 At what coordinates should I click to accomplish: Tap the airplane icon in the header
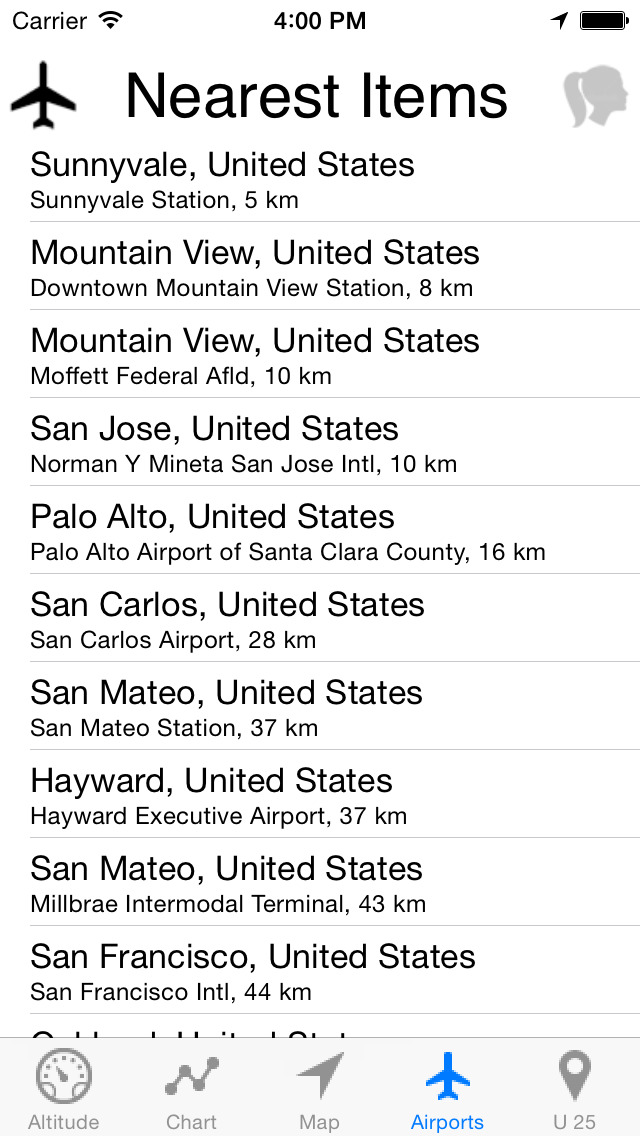click(x=43, y=96)
